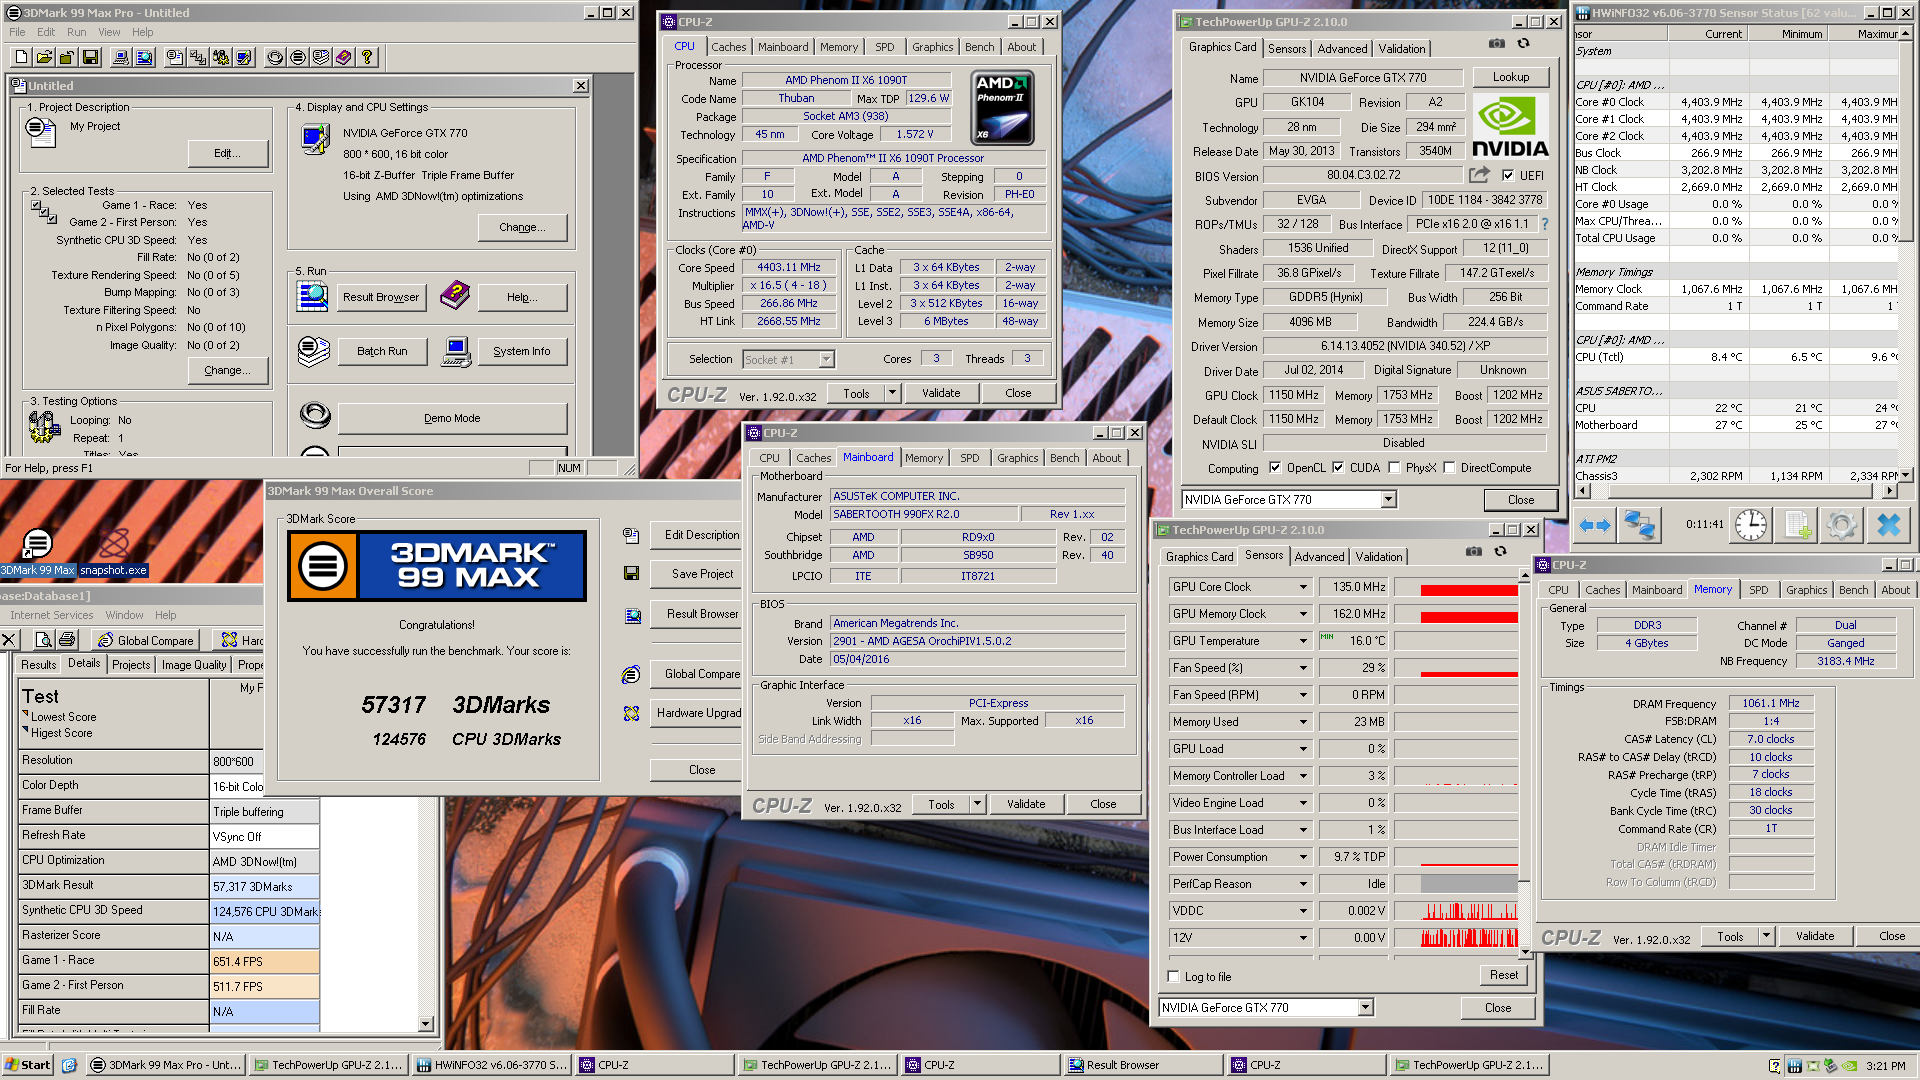
Task: Toggle the OpenCL computing checkbox
Action: [x=1275, y=467]
